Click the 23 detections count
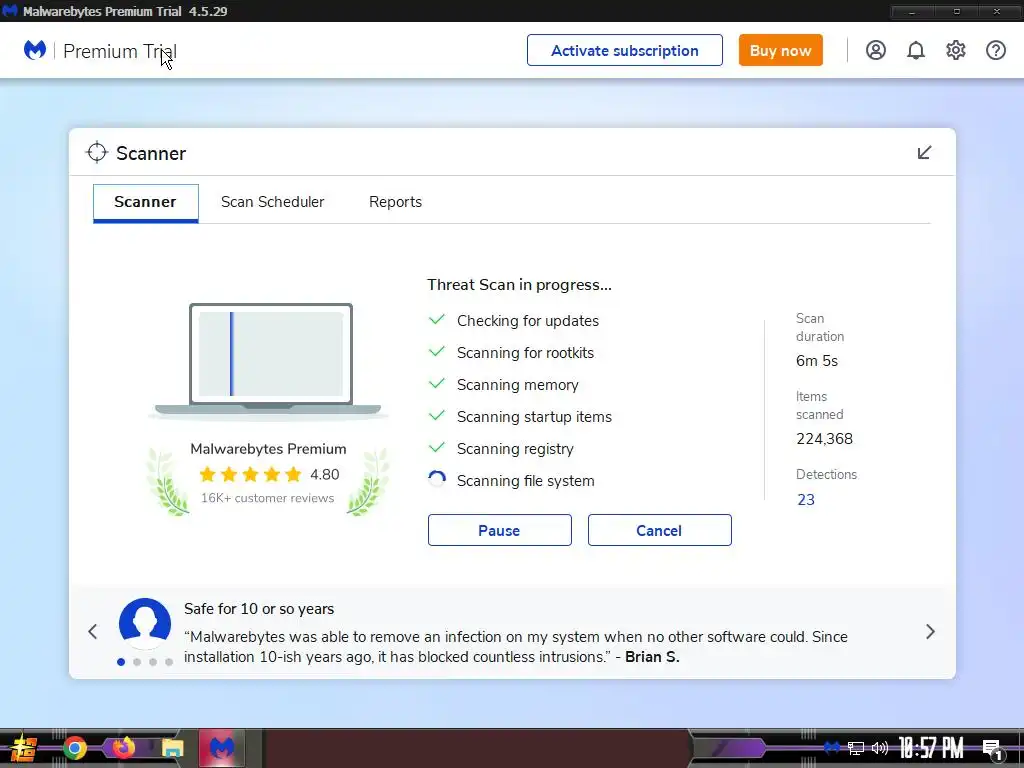This screenshot has height=768, width=1024. click(806, 500)
